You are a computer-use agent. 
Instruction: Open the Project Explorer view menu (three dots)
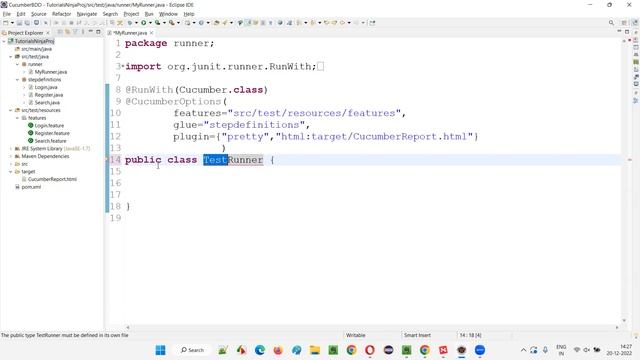pyautogui.click(x=83, y=32)
